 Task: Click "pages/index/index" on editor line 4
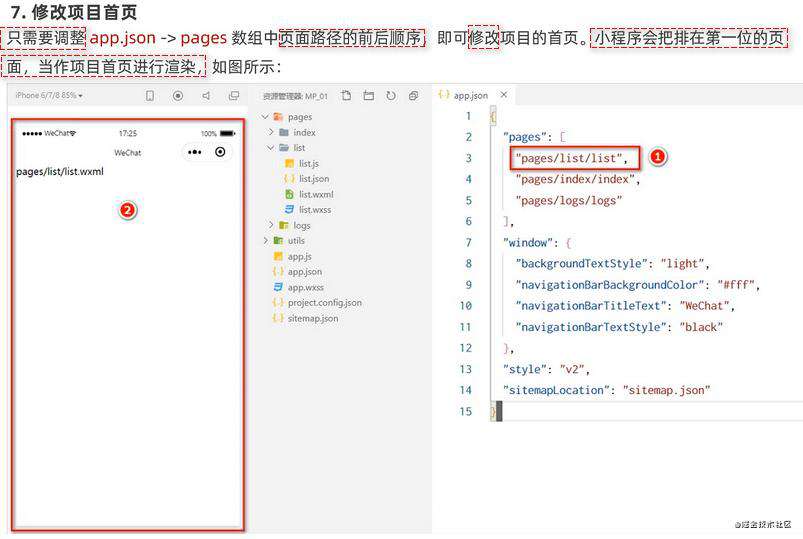(x=575, y=179)
